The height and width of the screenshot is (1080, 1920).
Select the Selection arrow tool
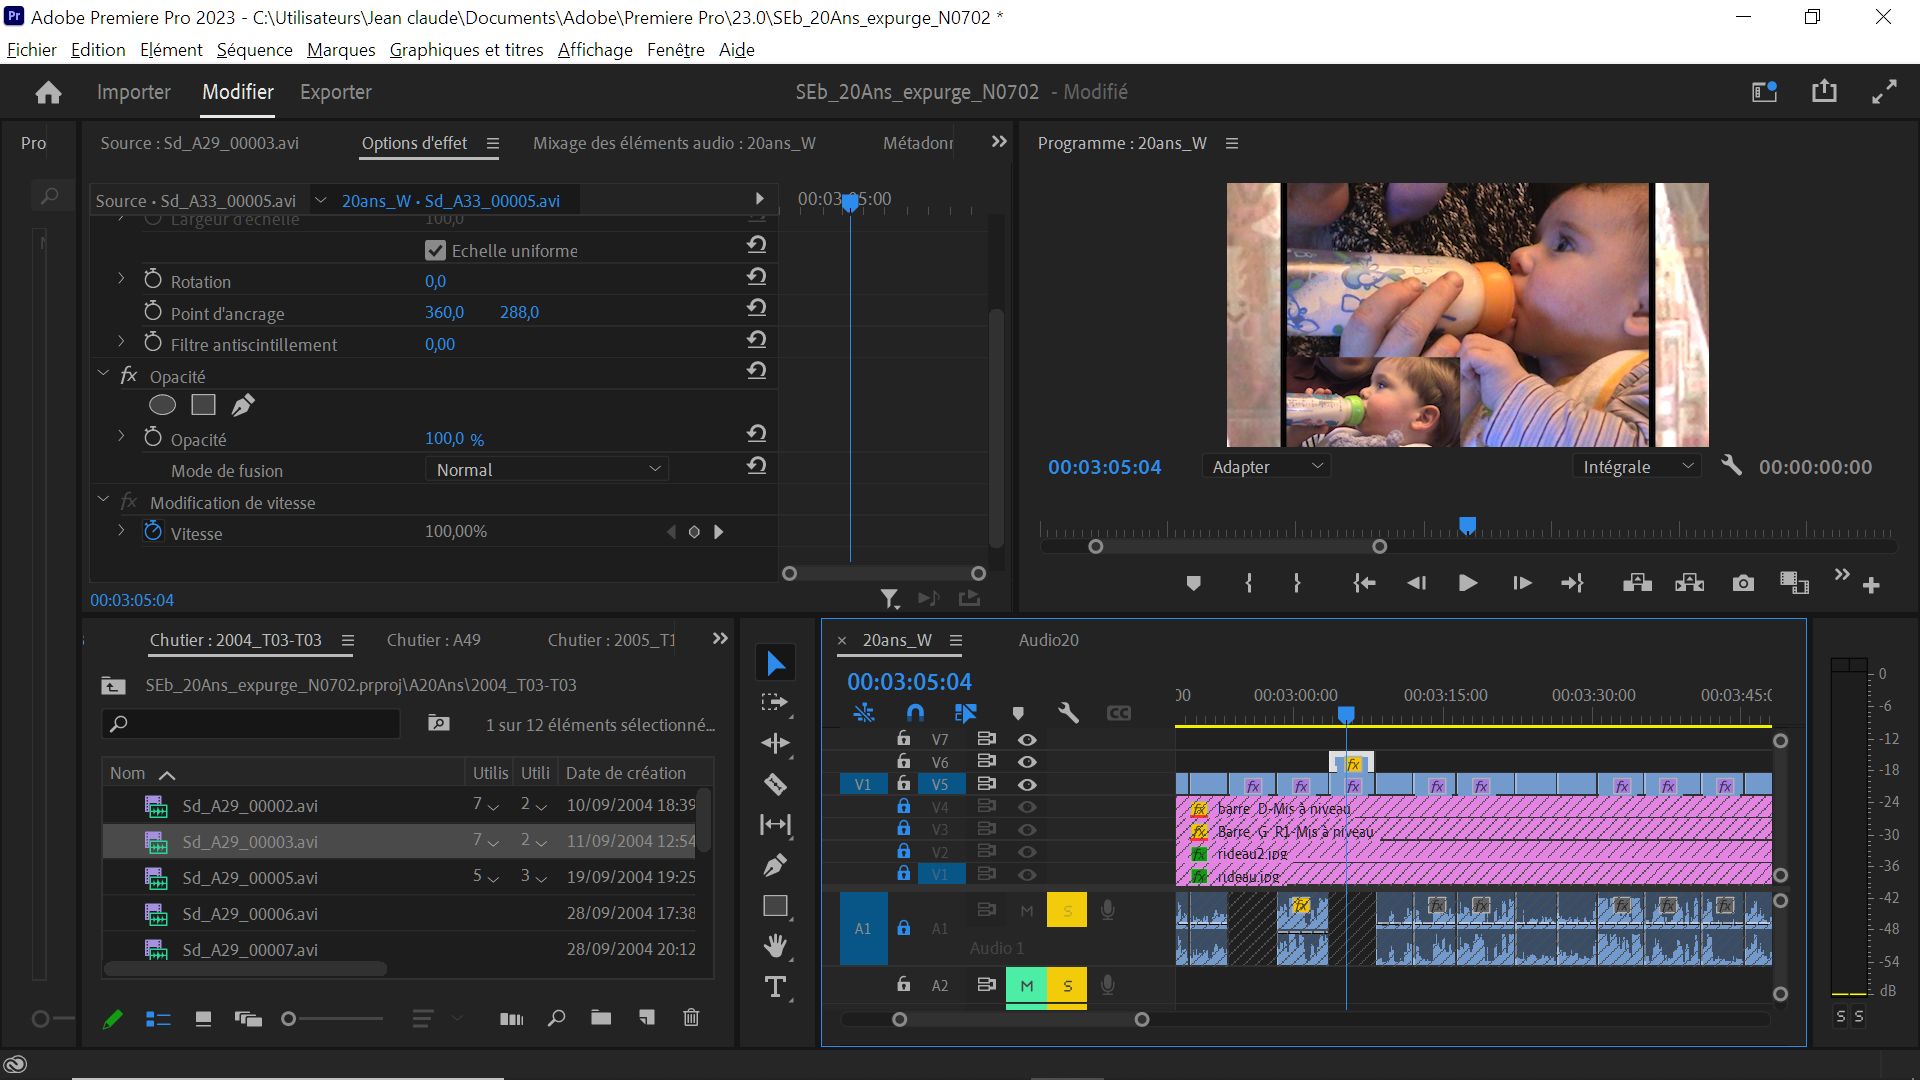tap(775, 663)
